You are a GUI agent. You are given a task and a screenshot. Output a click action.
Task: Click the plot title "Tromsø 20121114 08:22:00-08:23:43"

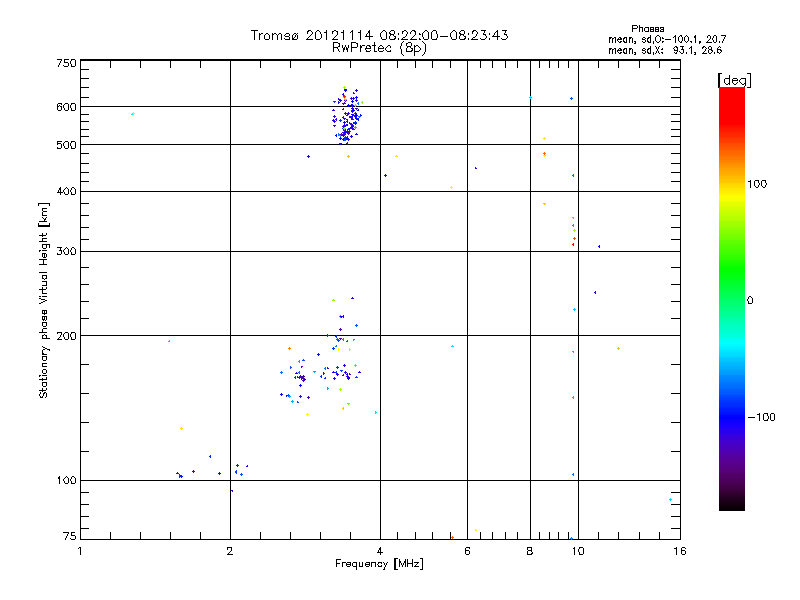(x=379, y=35)
